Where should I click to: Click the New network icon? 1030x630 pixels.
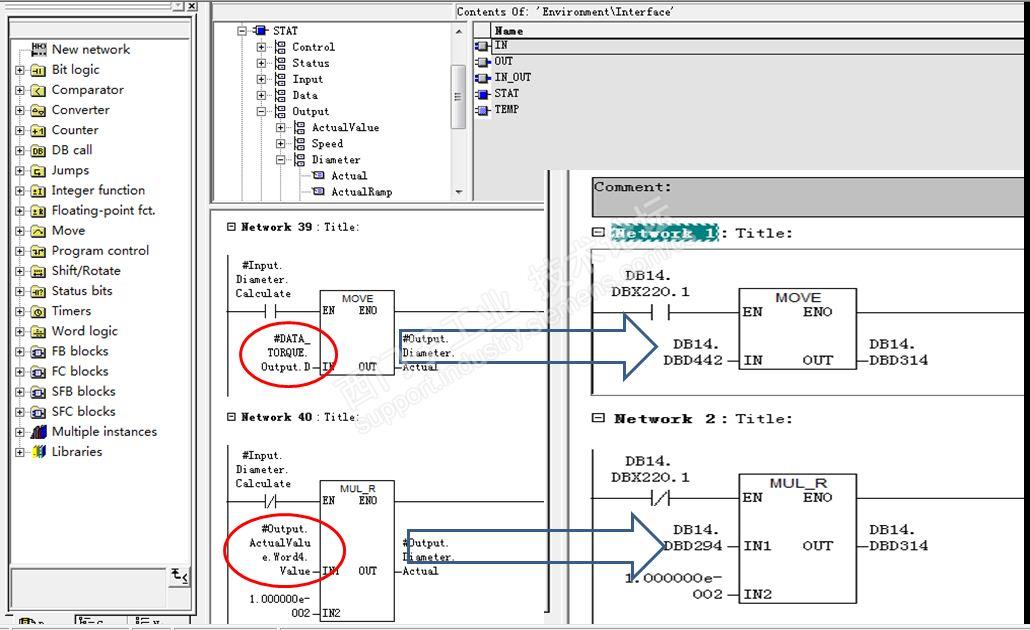click(39, 49)
